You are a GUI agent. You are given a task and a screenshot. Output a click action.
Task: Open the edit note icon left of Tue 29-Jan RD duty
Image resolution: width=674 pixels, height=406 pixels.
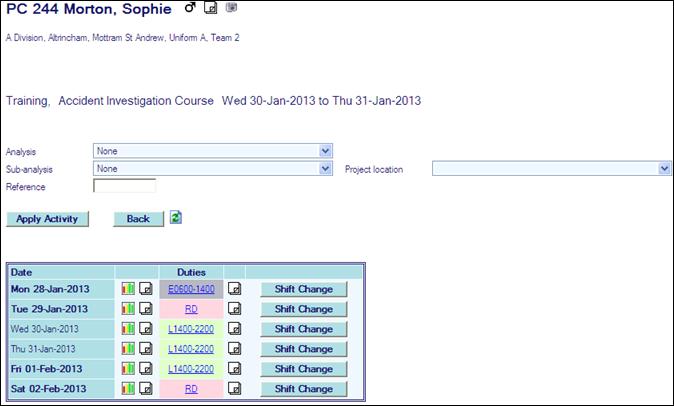145,309
